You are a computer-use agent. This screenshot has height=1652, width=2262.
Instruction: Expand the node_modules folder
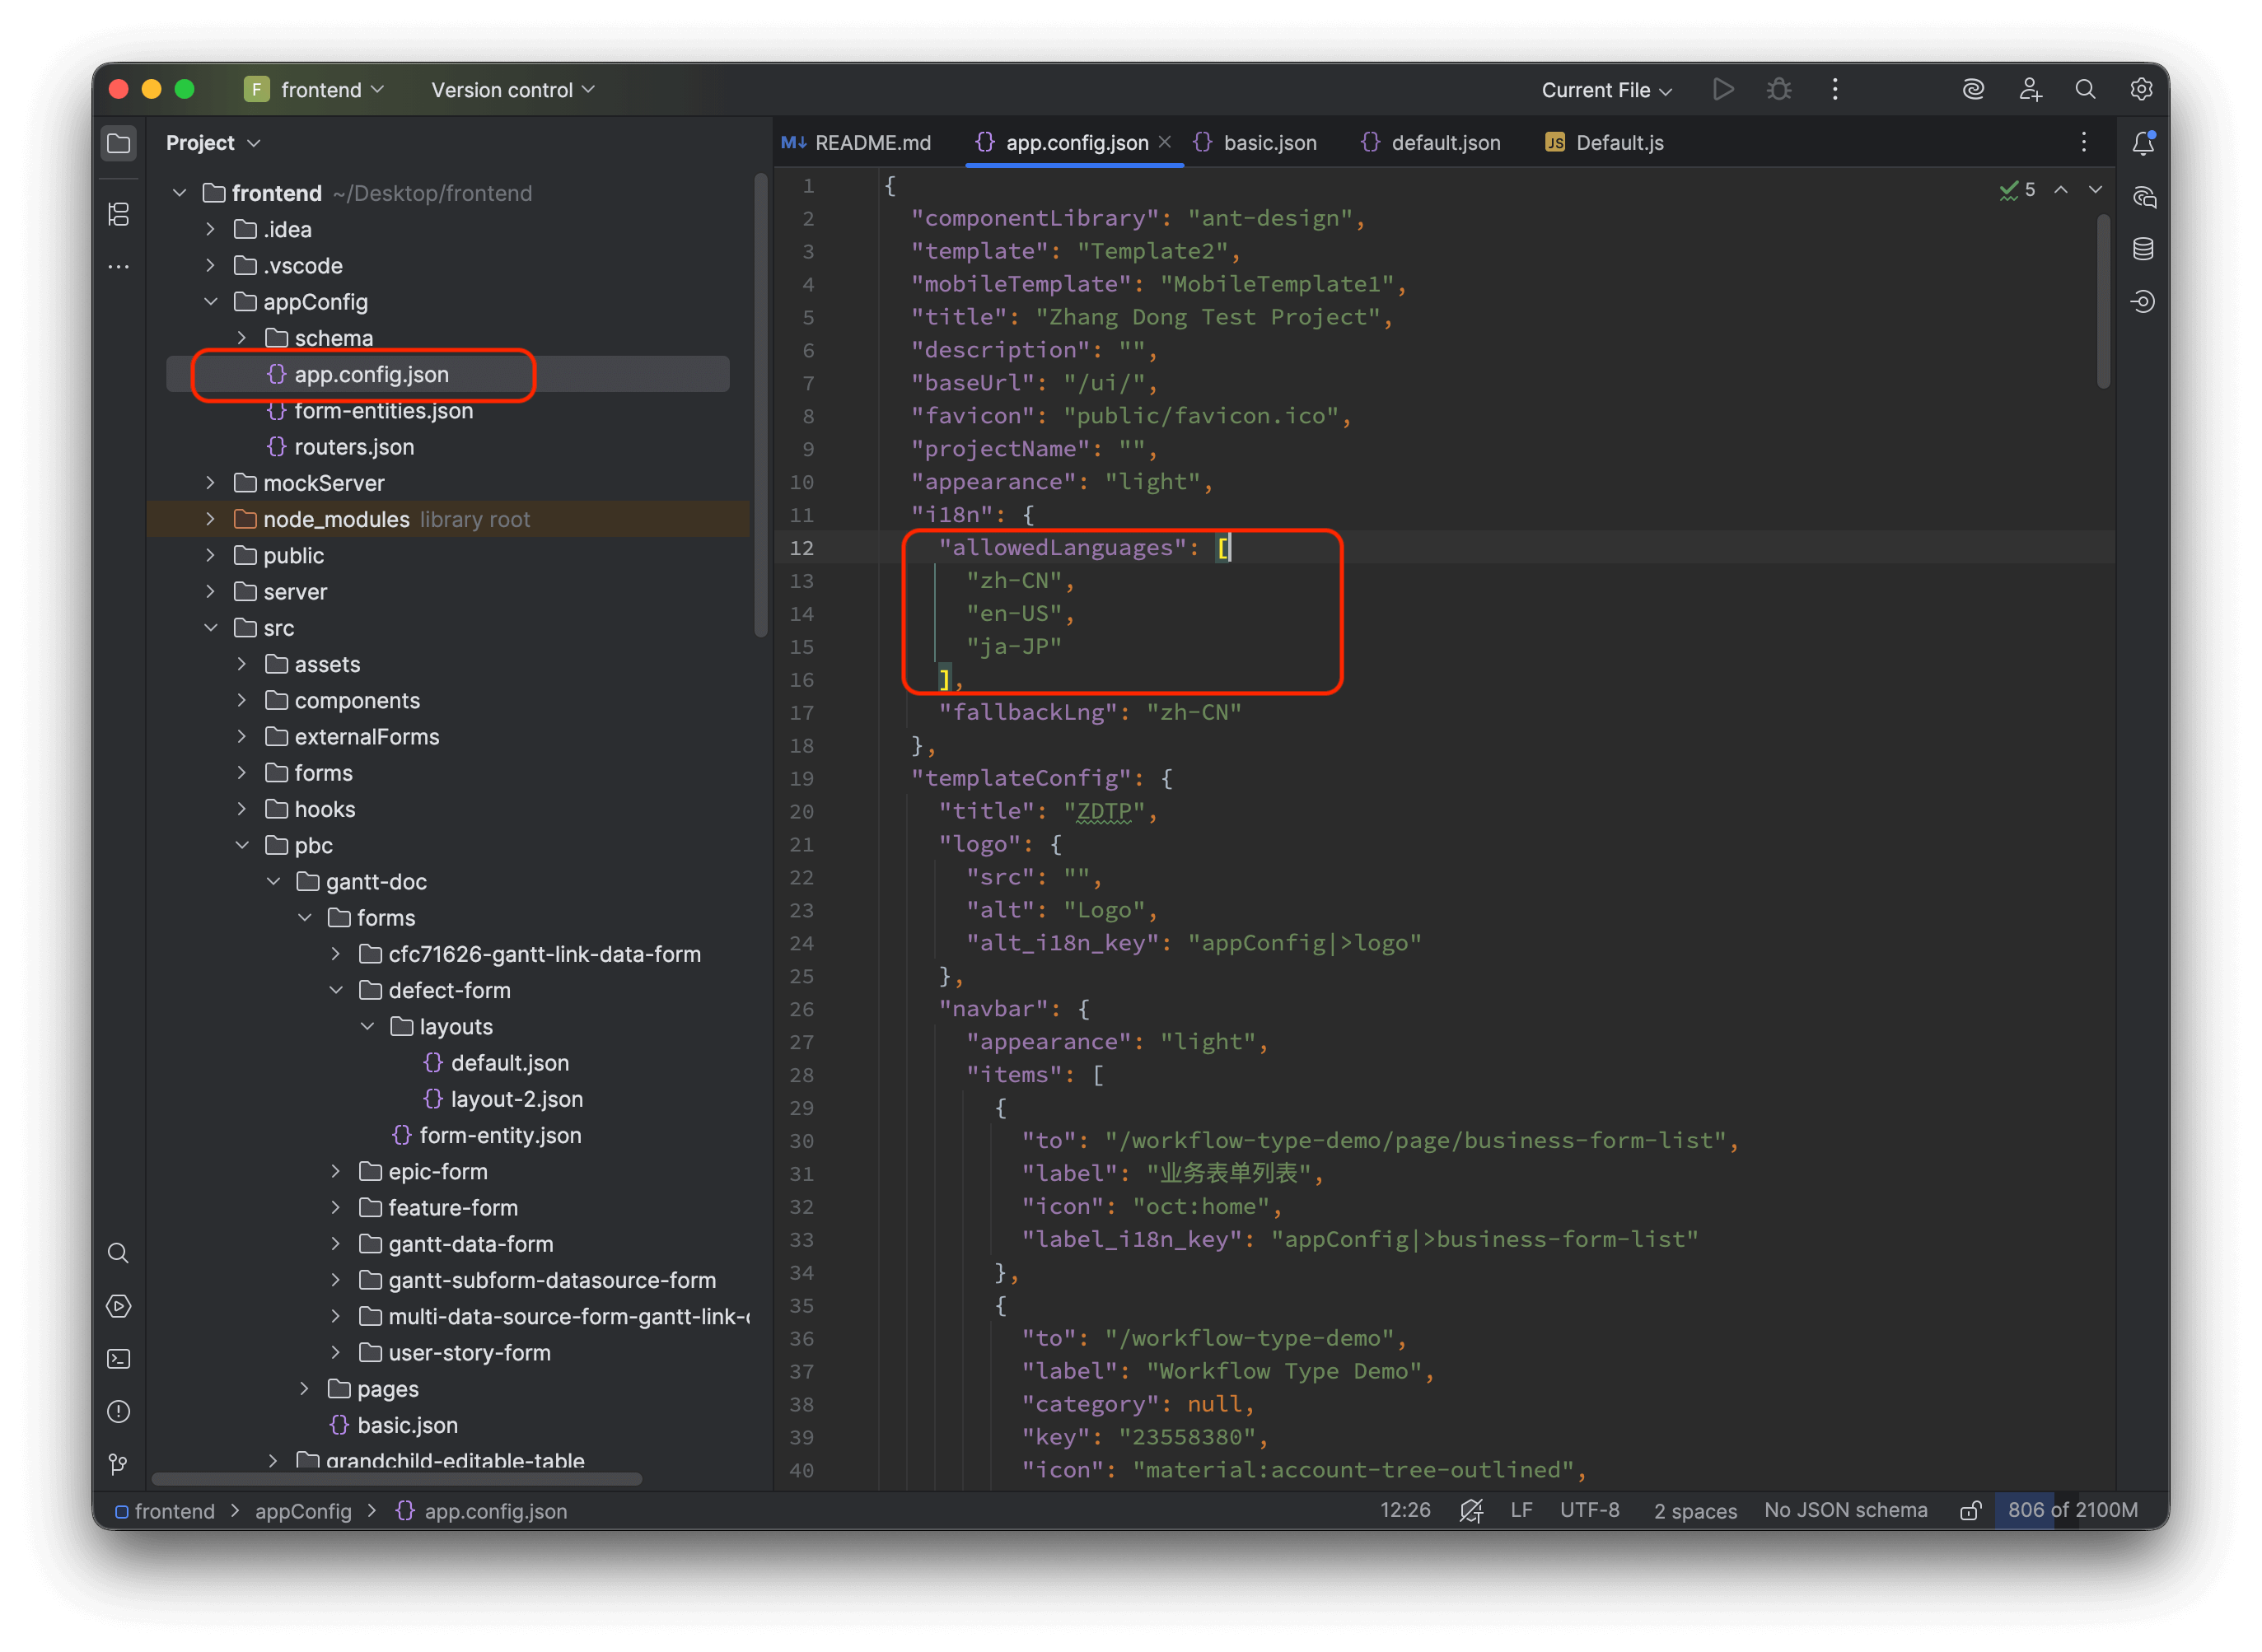[x=211, y=520]
